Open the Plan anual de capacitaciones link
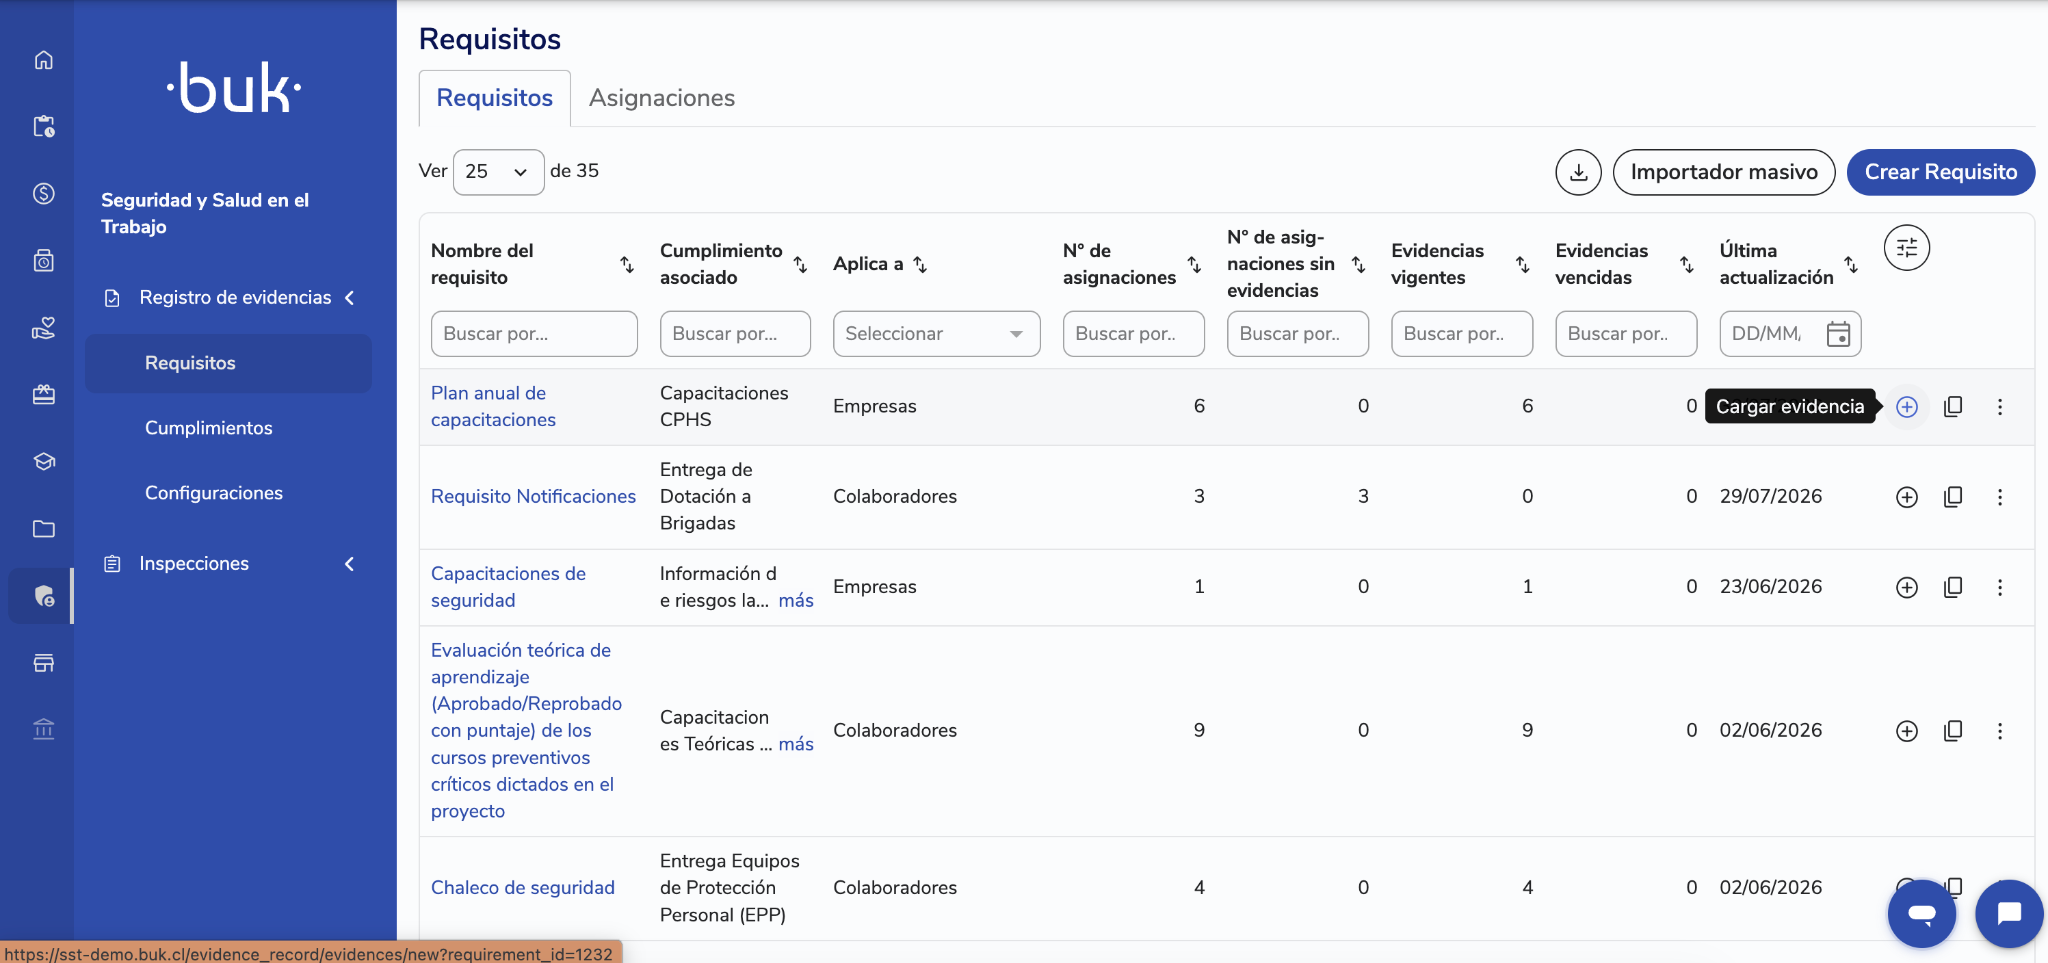 pyautogui.click(x=493, y=407)
